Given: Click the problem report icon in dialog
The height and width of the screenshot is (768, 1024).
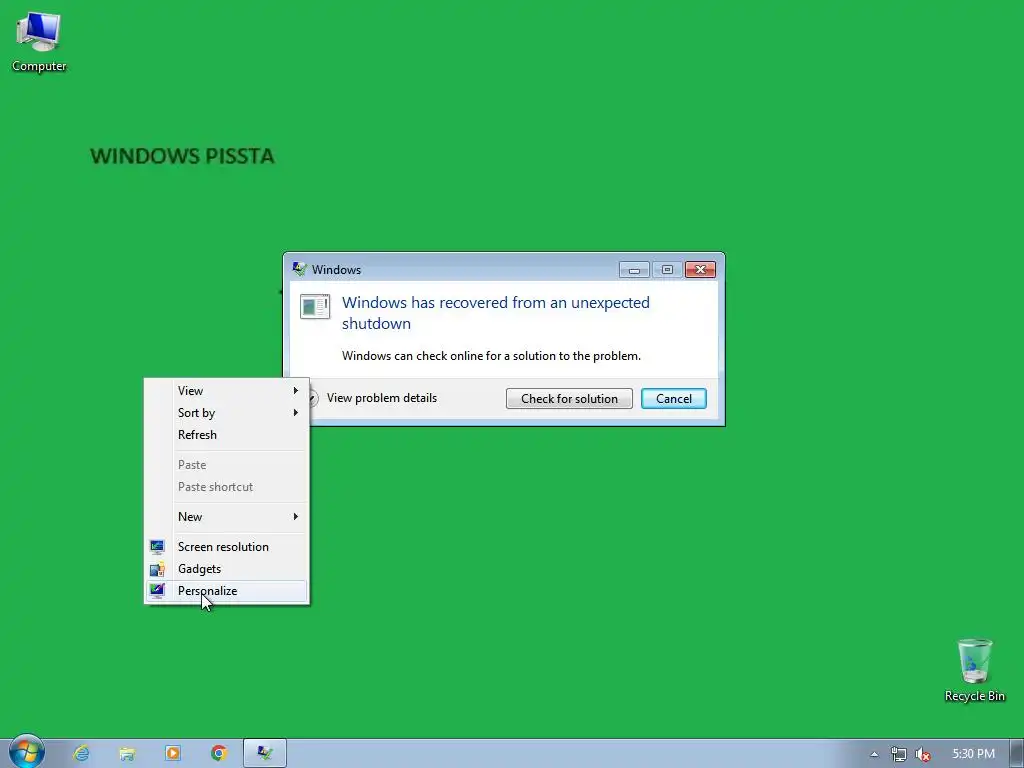Looking at the screenshot, I should point(315,306).
